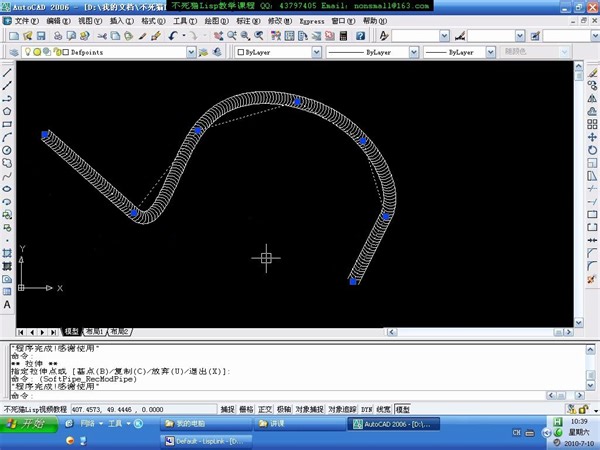
Task: Switch to the 布局1 layout tab
Action: pyautogui.click(x=95, y=332)
